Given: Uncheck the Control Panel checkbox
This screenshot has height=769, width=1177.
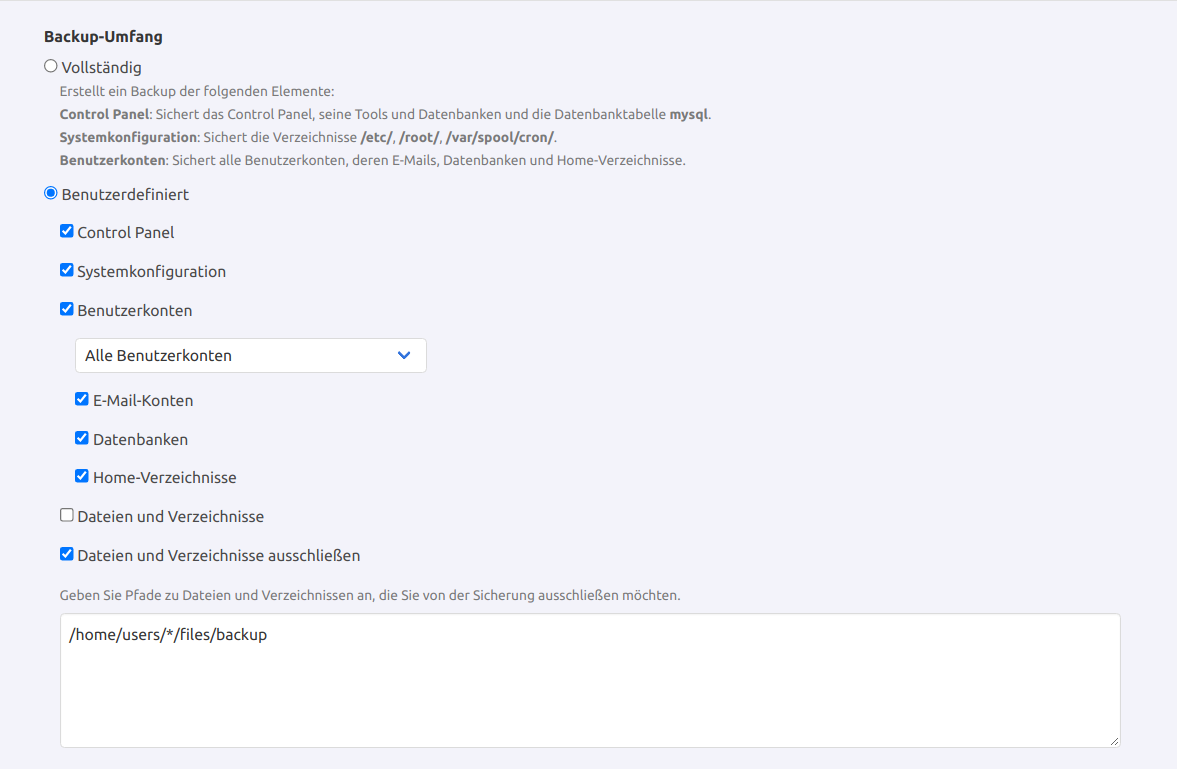Looking at the screenshot, I should [67, 231].
